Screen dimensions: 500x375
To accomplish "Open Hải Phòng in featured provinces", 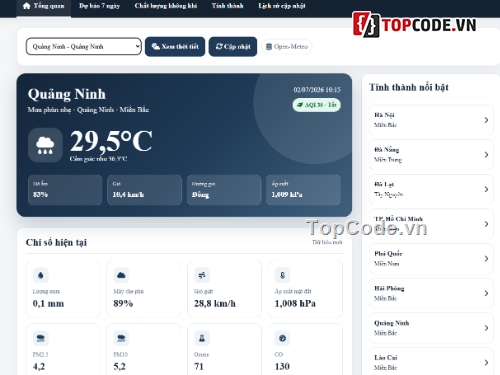I will coord(431,293).
